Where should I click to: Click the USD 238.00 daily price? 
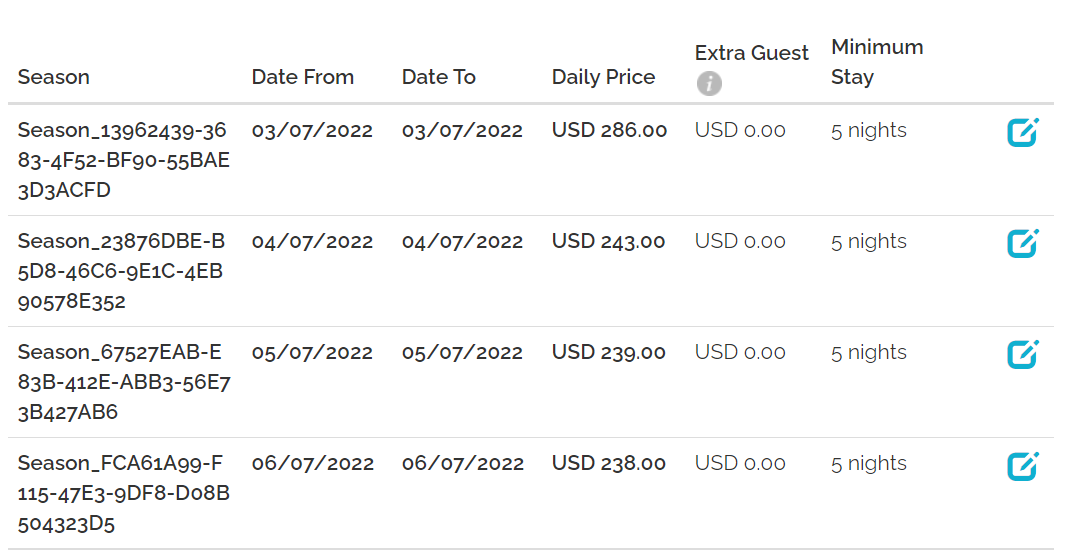click(609, 464)
